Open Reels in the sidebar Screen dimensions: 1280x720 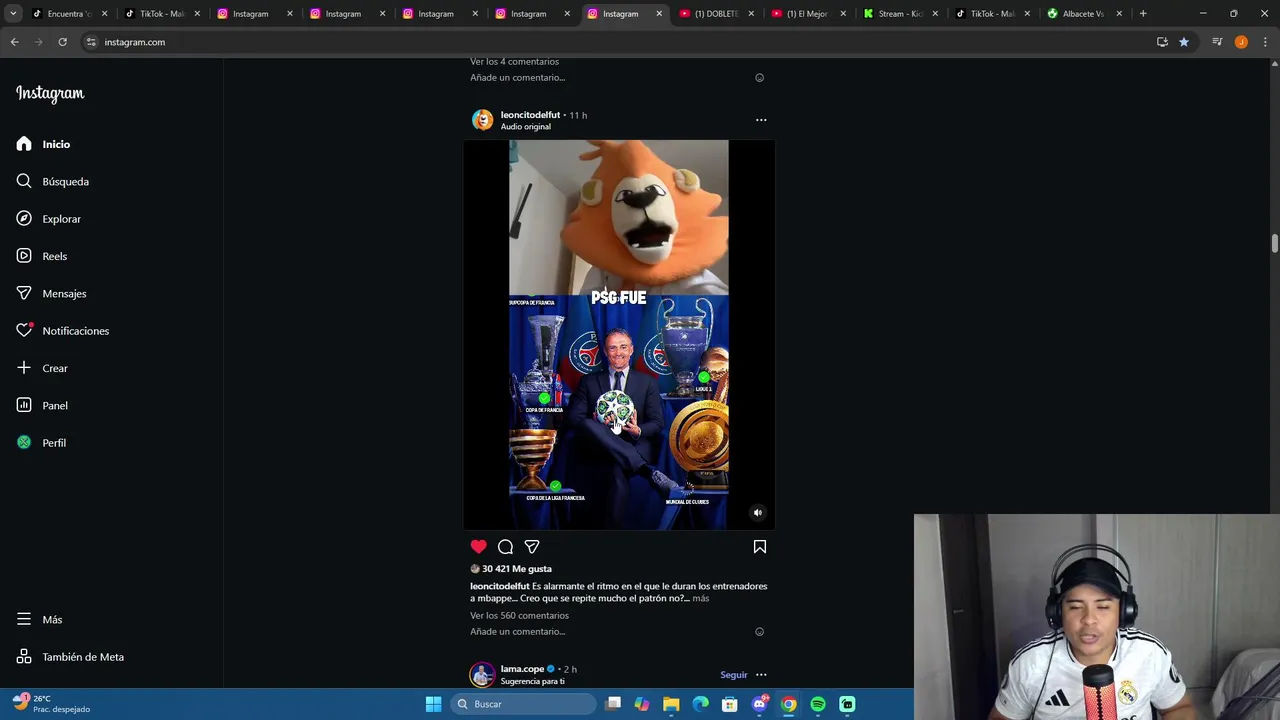(x=41, y=256)
